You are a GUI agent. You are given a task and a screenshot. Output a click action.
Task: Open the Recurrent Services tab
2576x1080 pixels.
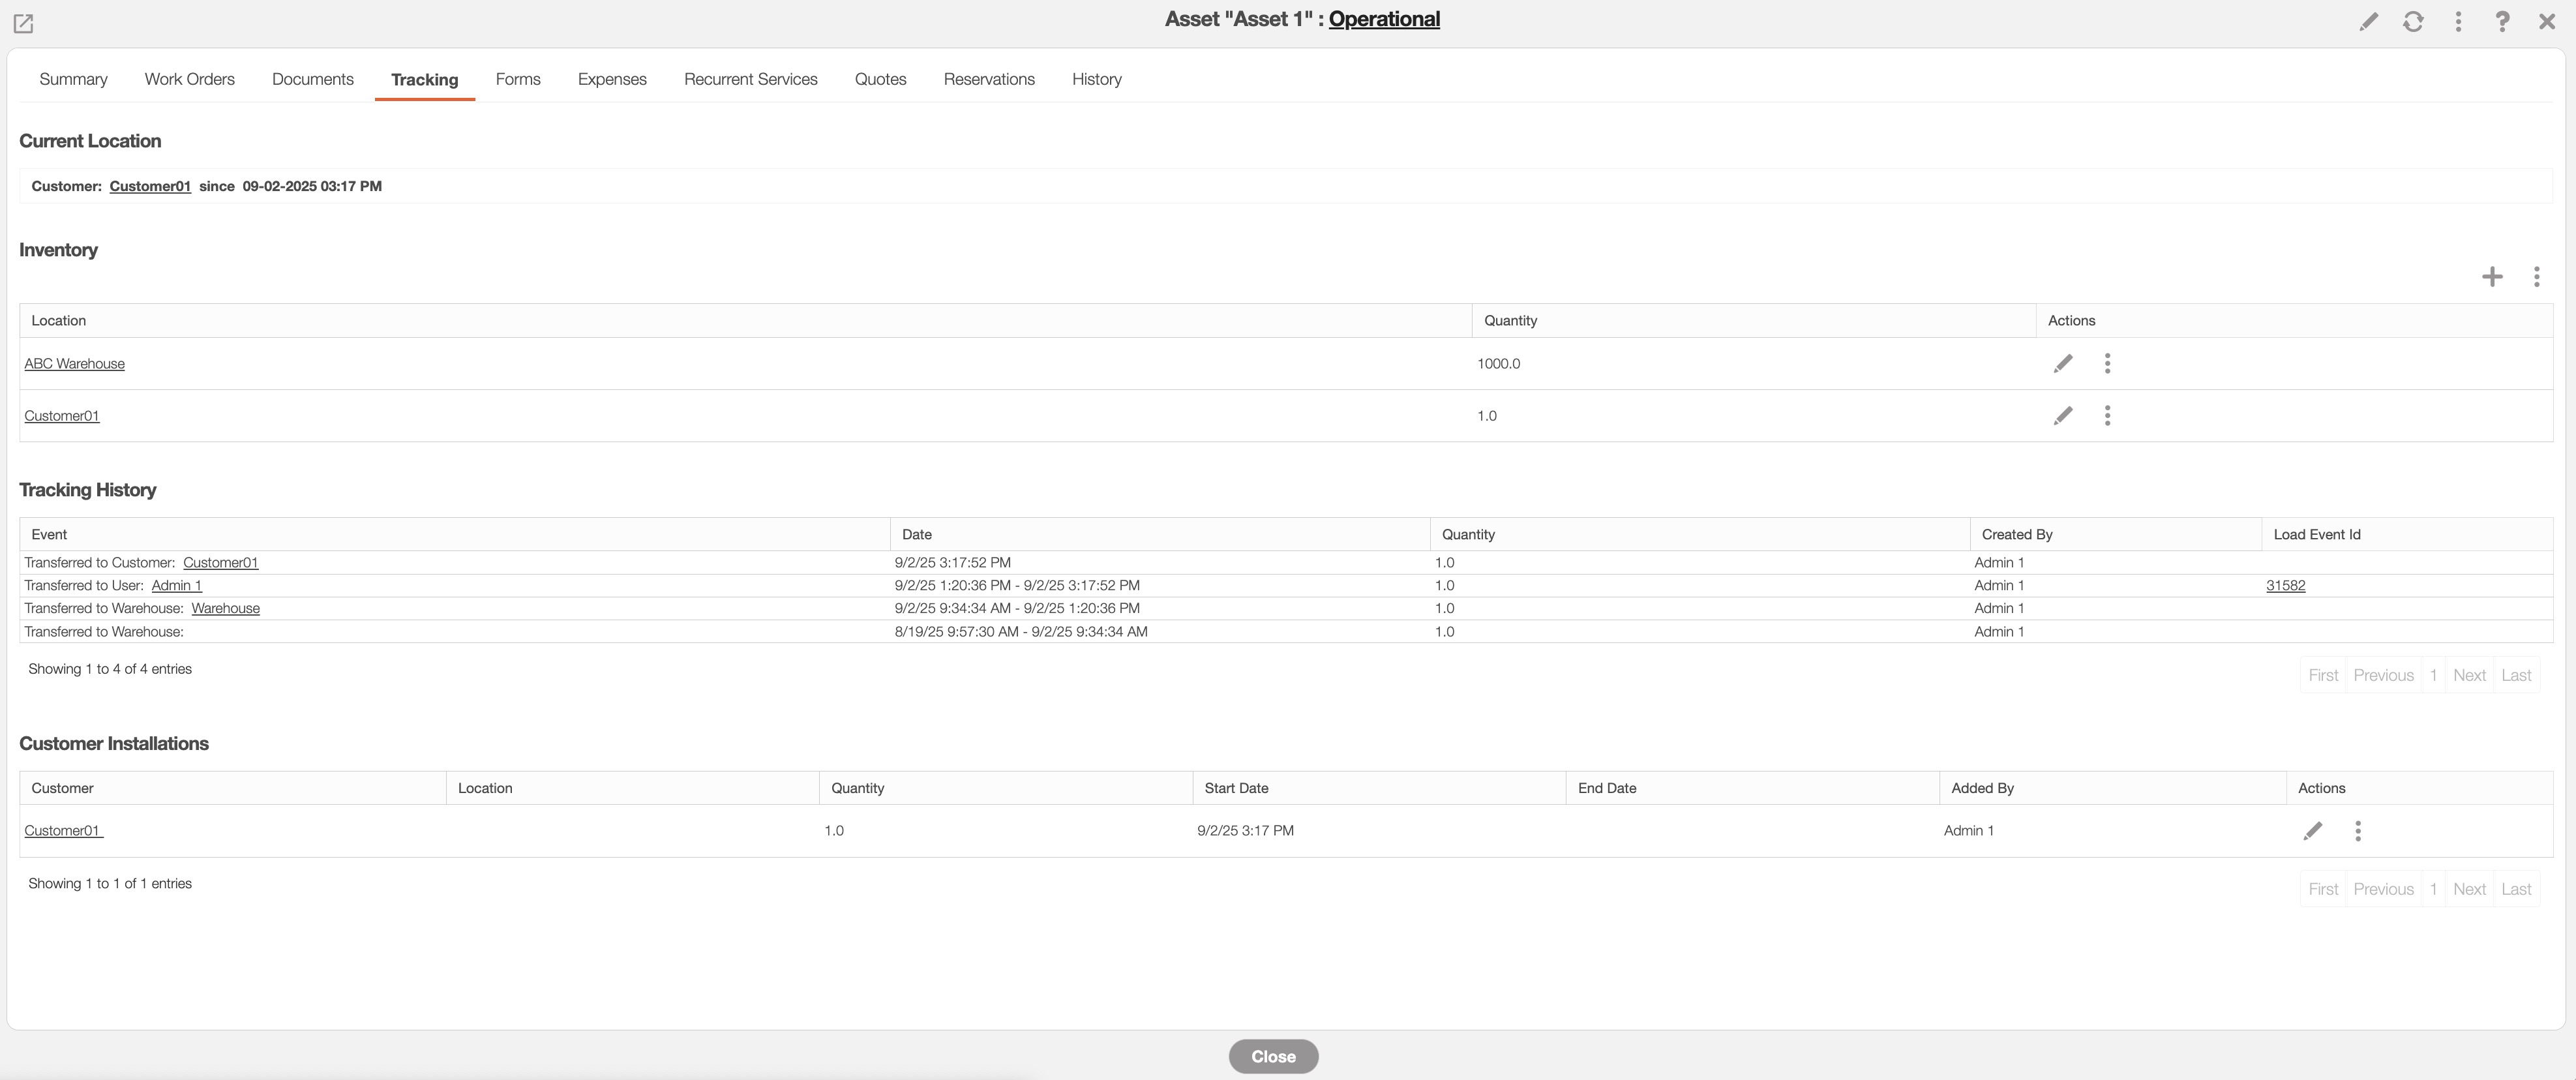coord(750,79)
